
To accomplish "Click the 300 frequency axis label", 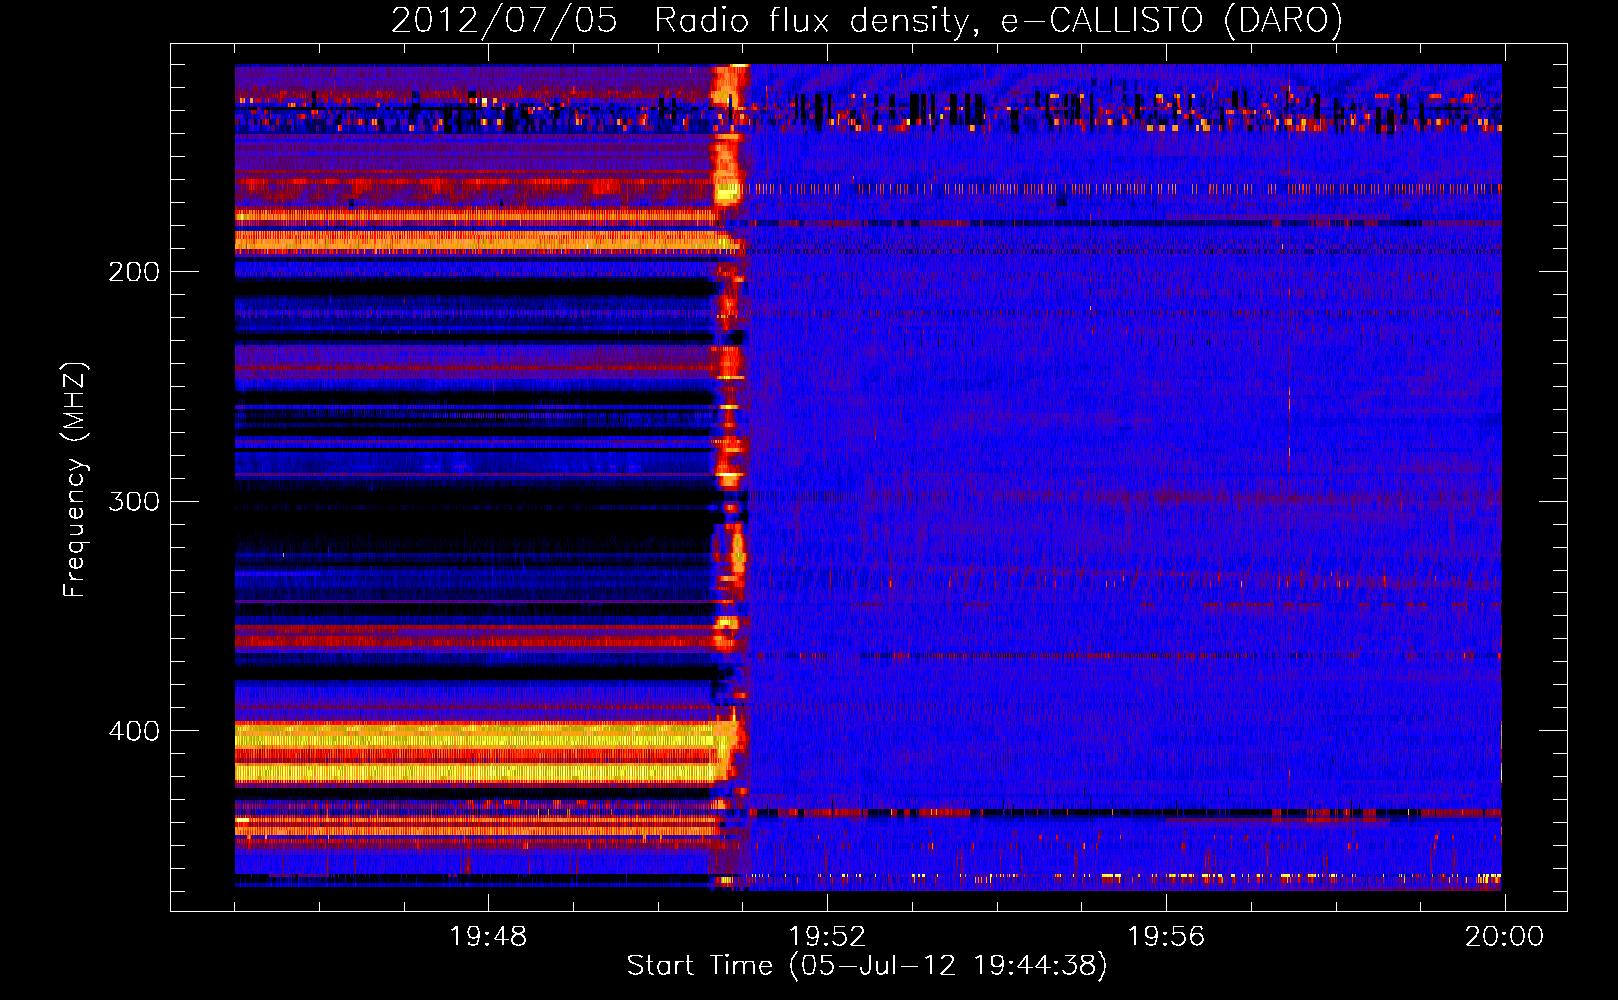I will 134,501.
